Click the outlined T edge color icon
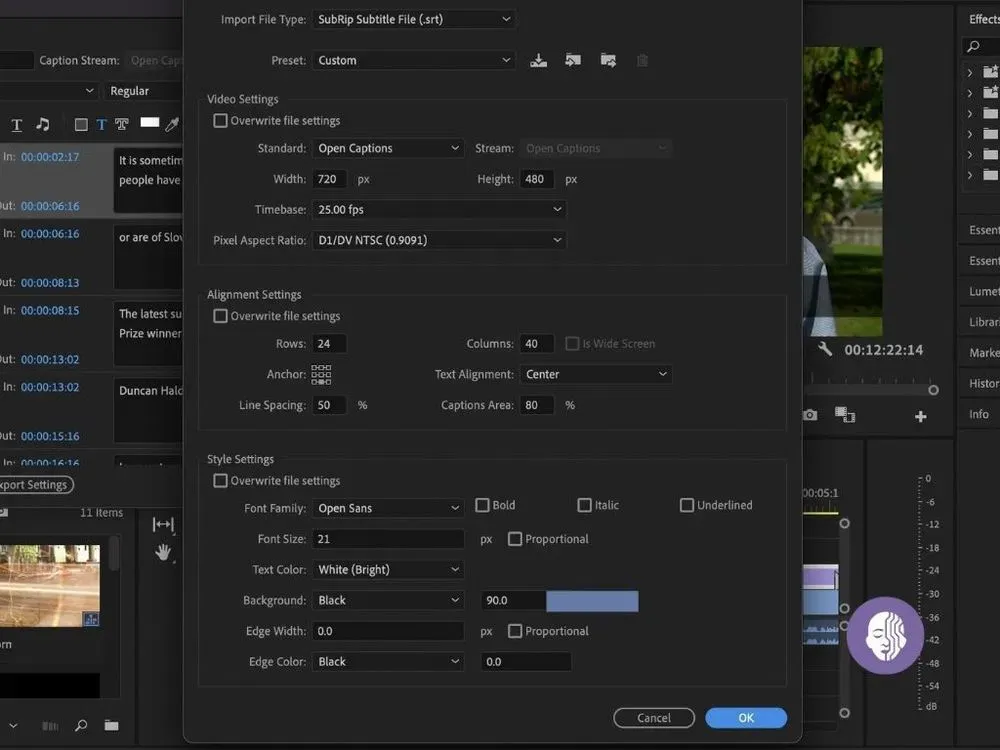 tap(122, 124)
